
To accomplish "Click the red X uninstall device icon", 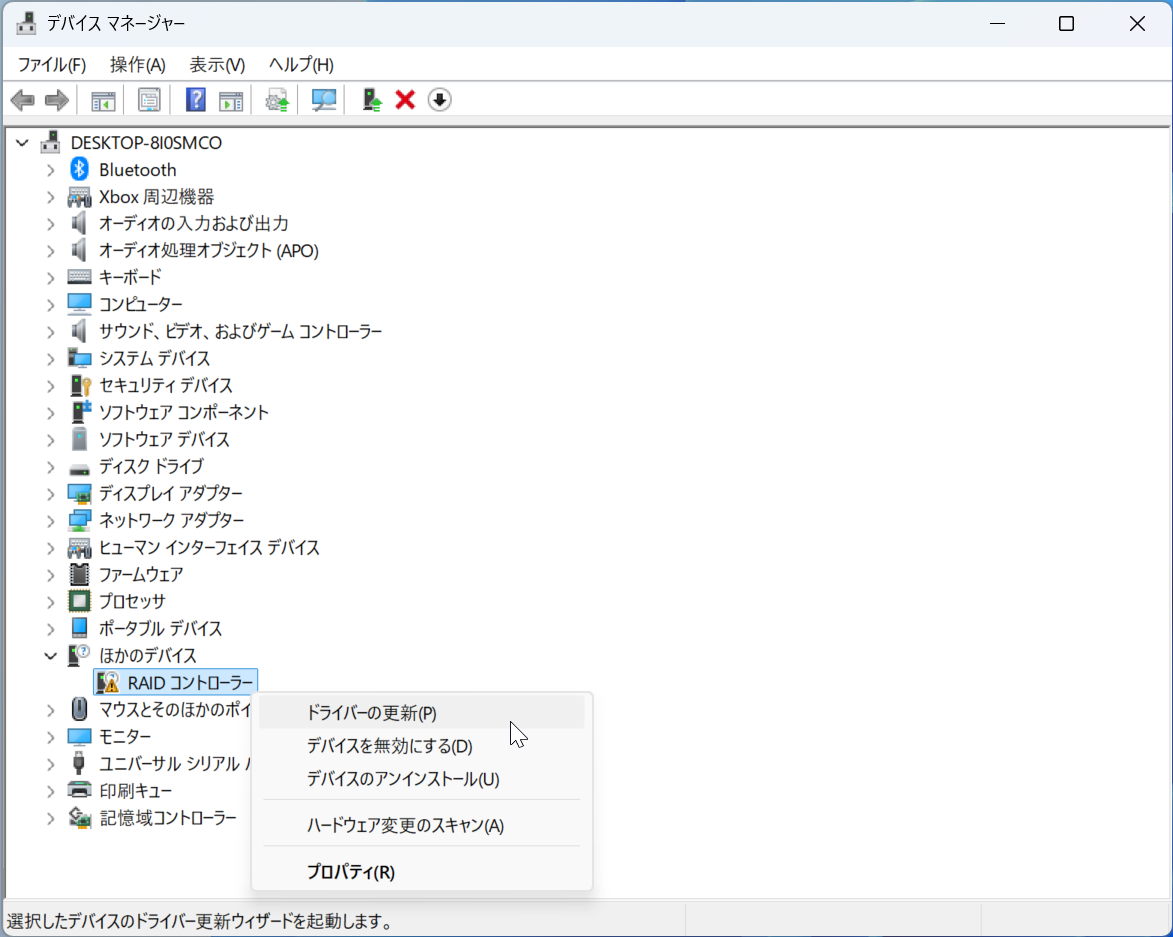I will click(x=405, y=99).
